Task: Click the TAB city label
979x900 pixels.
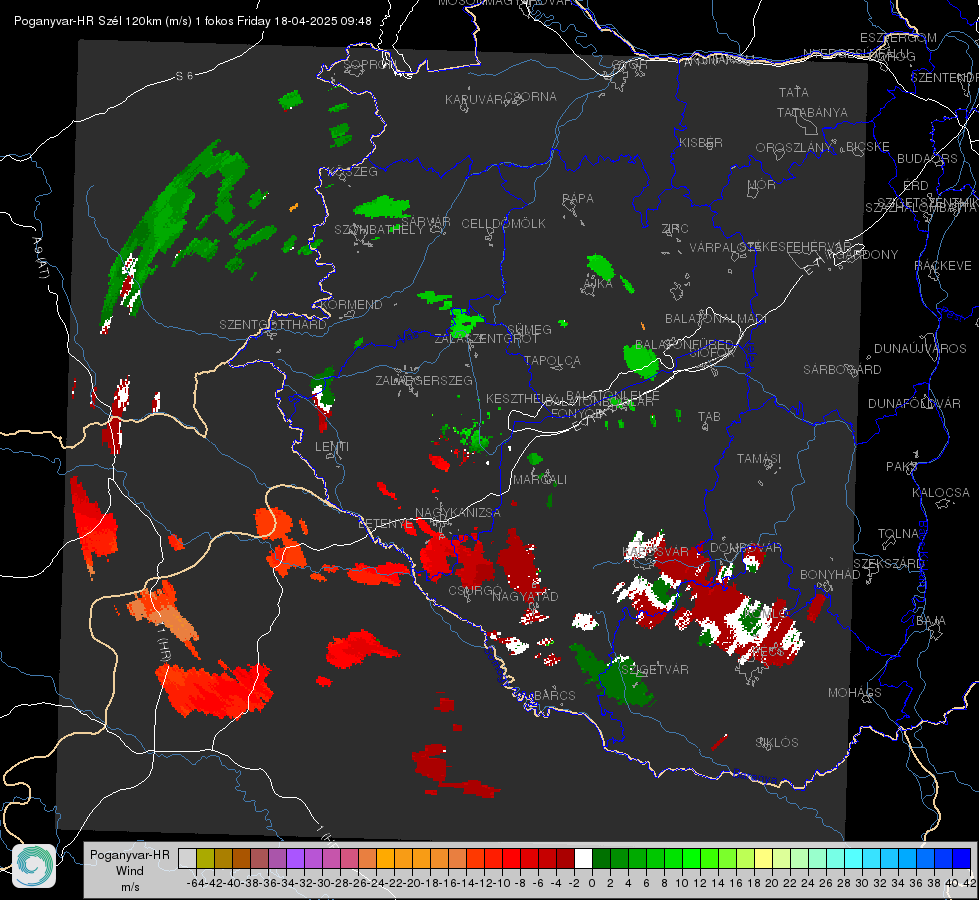Action: tap(709, 417)
